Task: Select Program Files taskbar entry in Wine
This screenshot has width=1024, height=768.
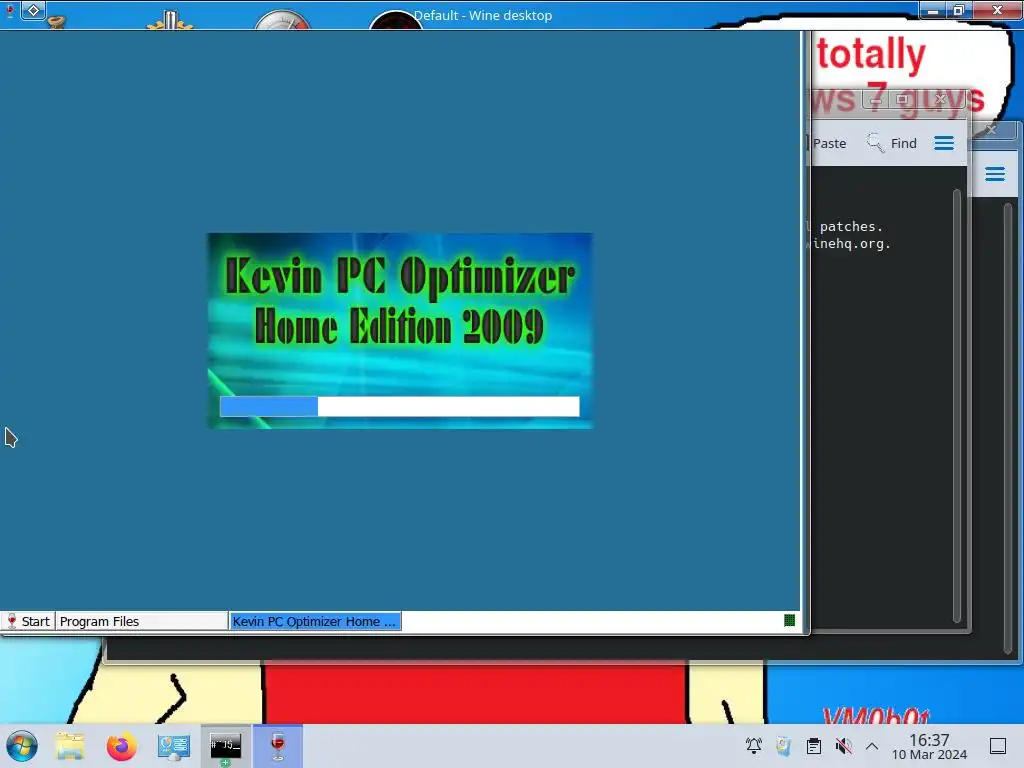Action: click(x=141, y=621)
